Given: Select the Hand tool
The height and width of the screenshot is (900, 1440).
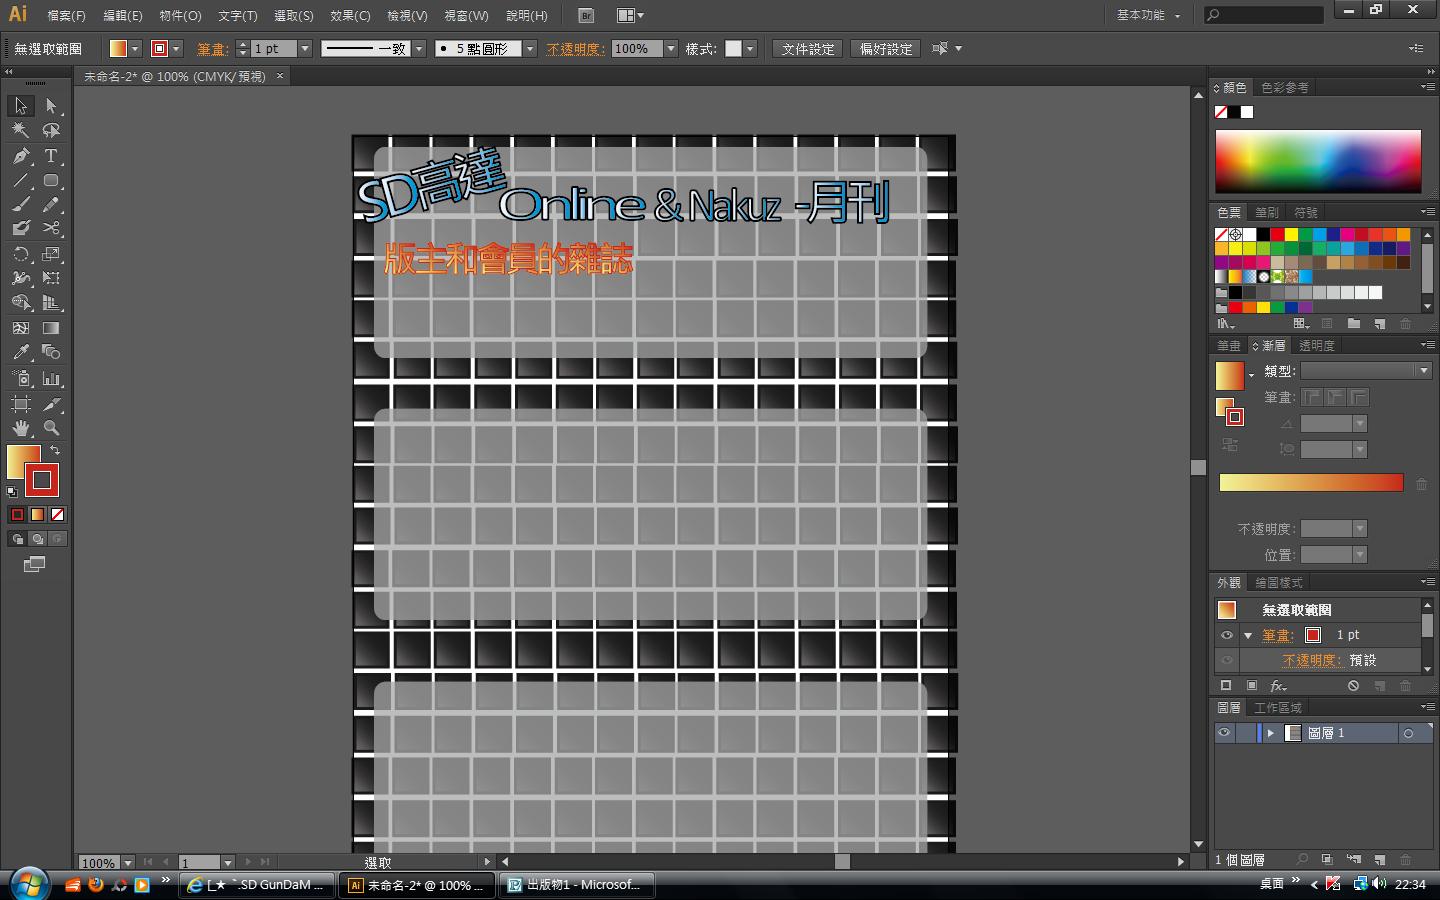Looking at the screenshot, I should click(x=21, y=428).
